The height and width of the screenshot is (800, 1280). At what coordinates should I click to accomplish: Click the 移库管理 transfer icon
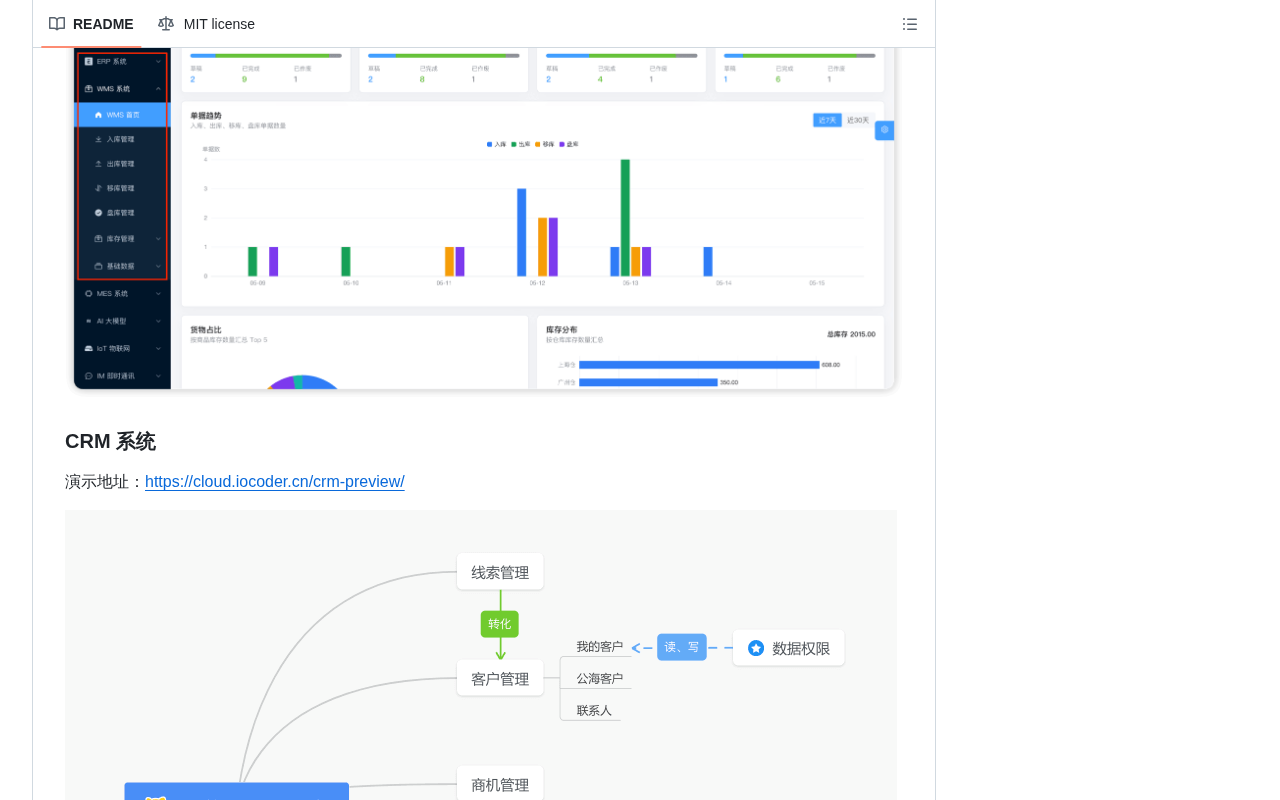pos(99,188)
